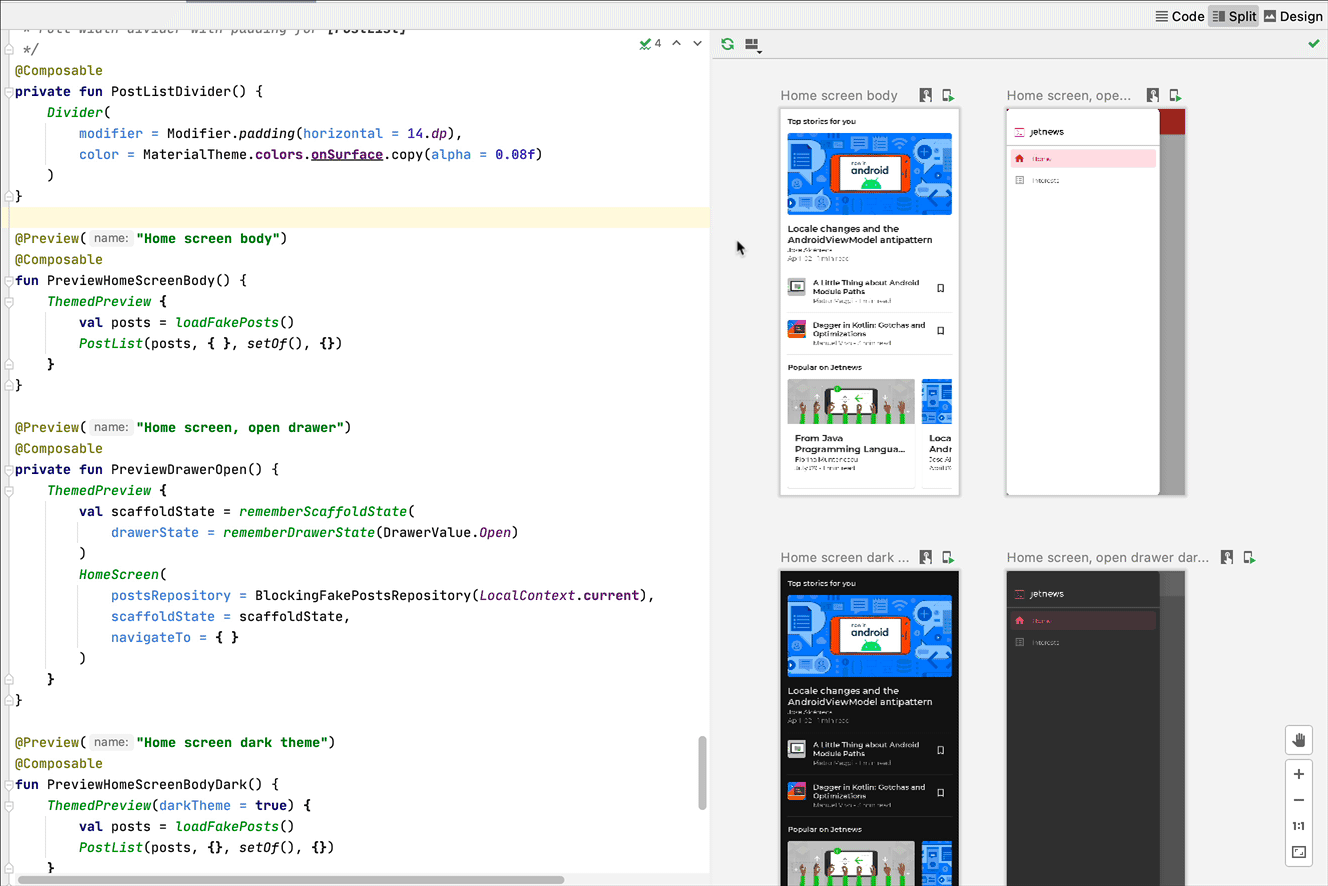Viewport: 1328px width, 886px height.
Task: Switch to the Code tab
Action: click(x=1180, y=16)
